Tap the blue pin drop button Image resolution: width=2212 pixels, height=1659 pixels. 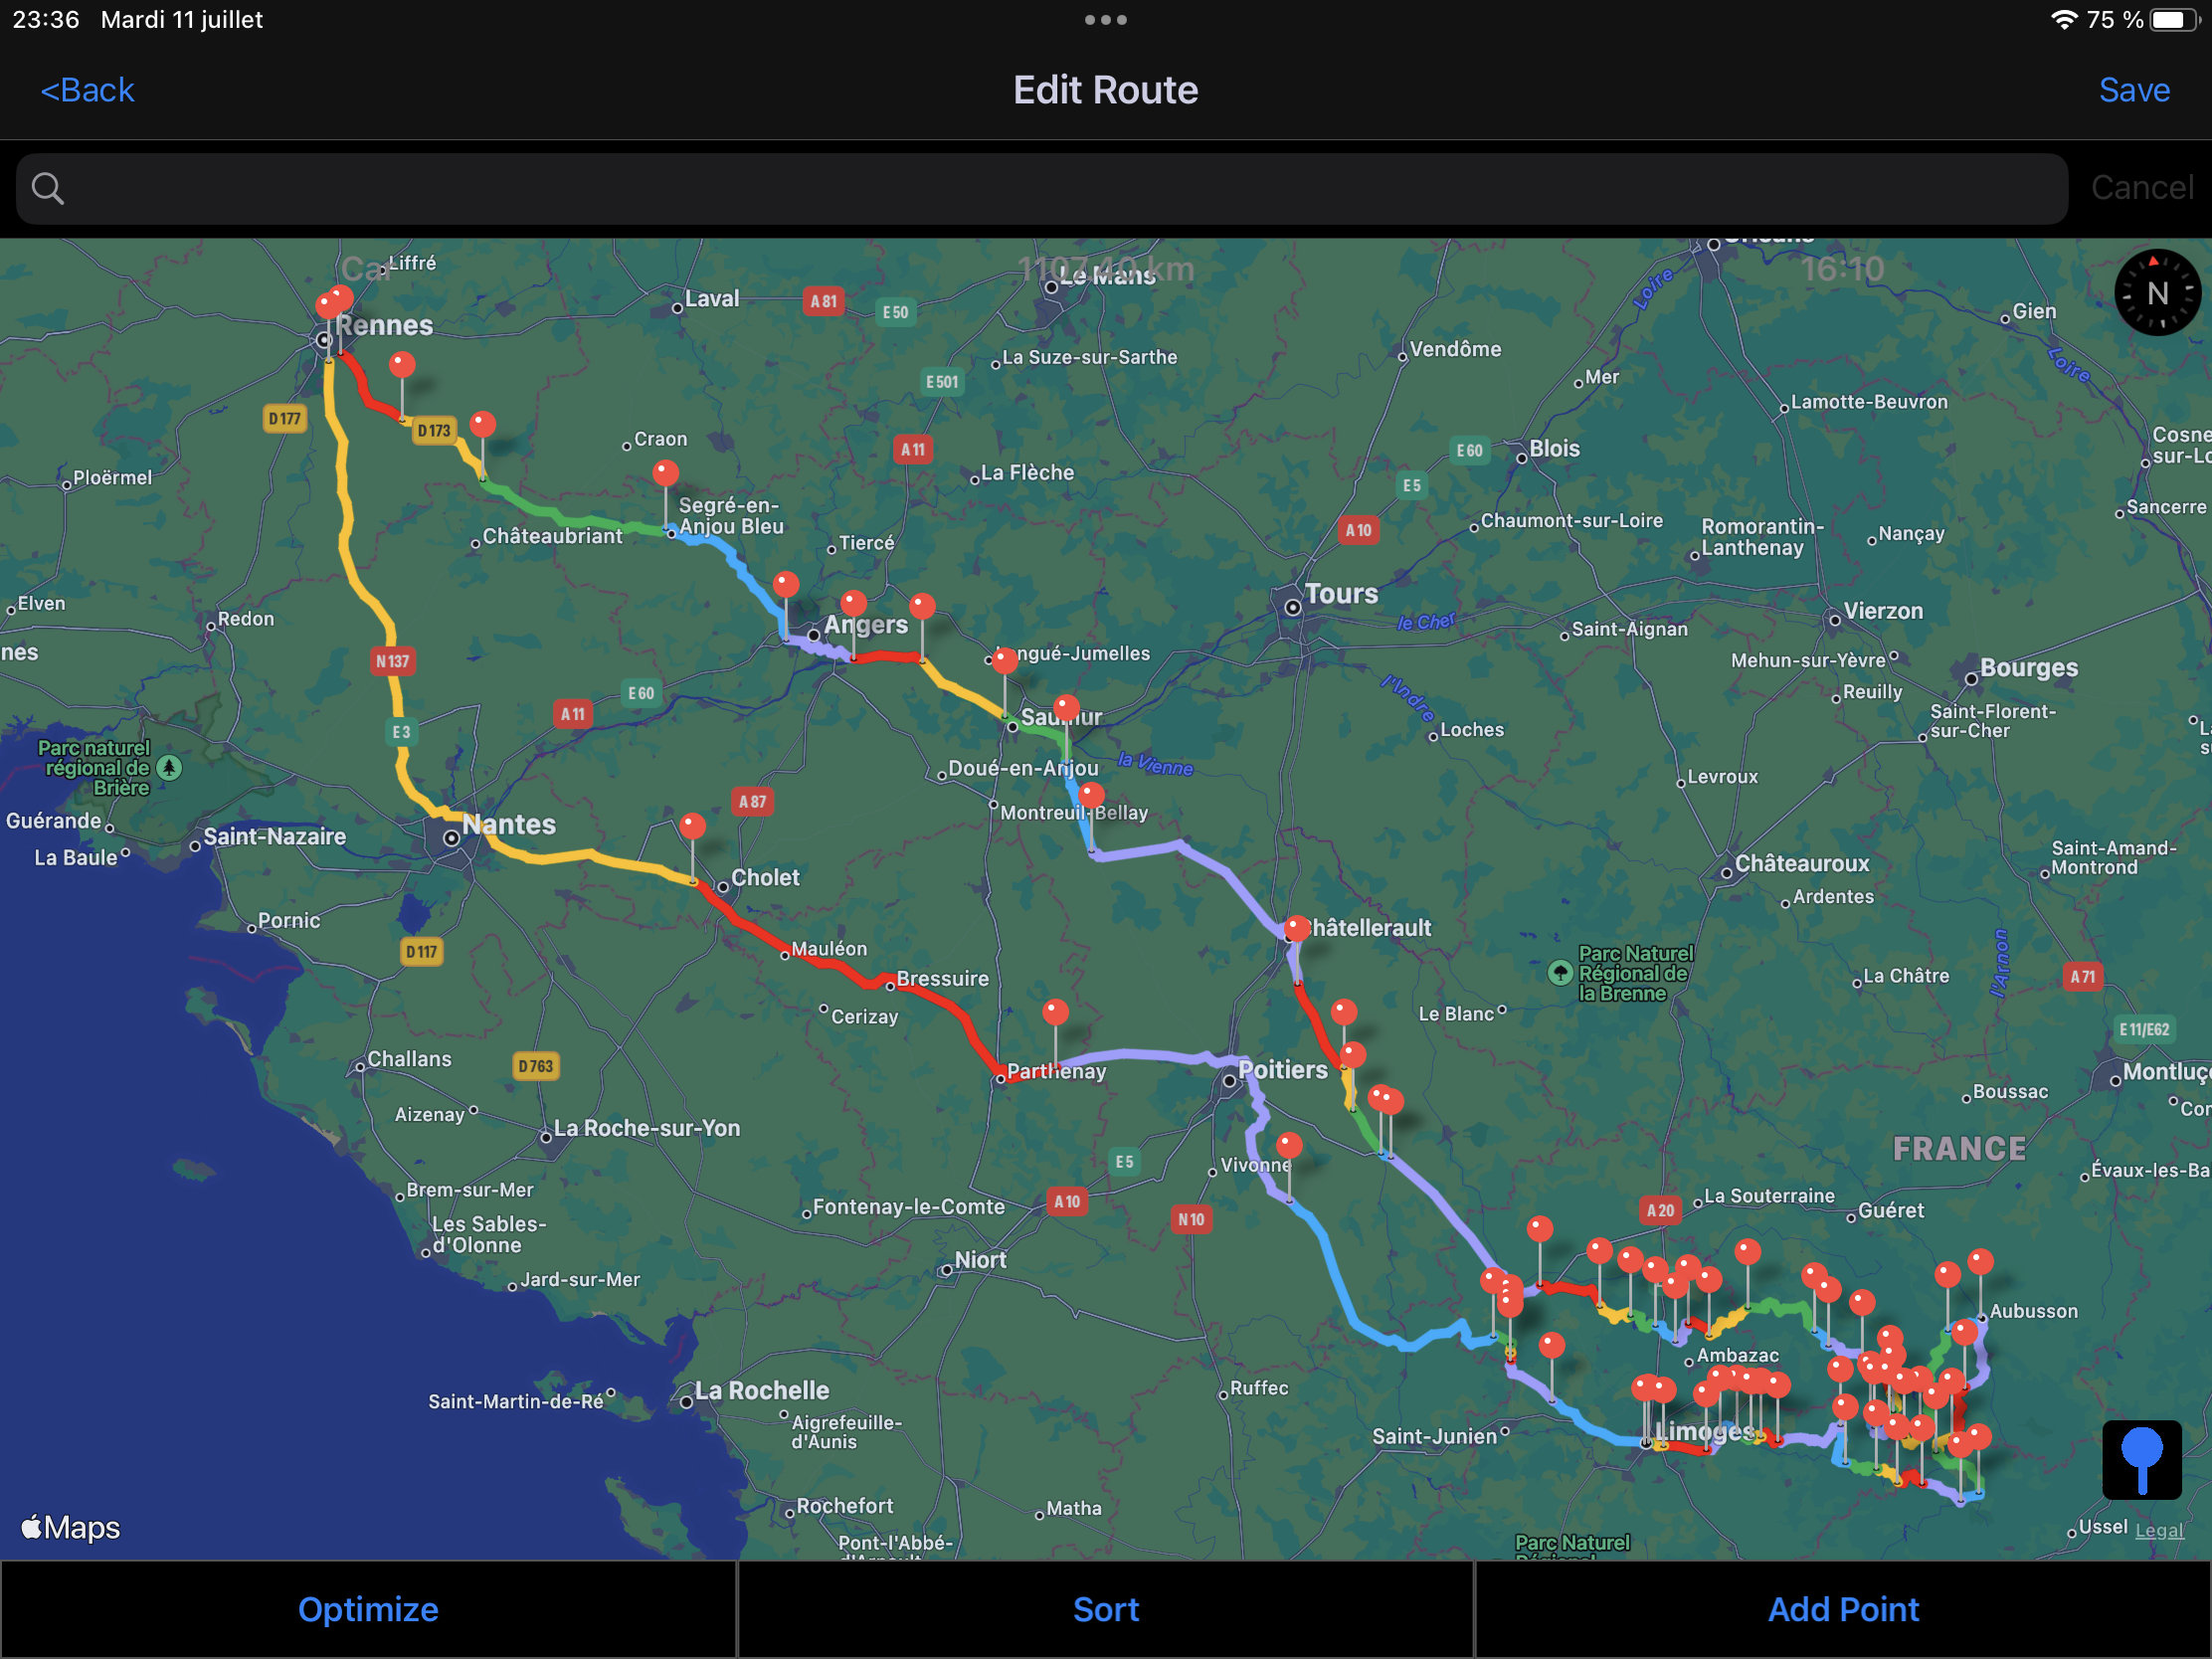pyautogui.click(x=2141, y=1459)
